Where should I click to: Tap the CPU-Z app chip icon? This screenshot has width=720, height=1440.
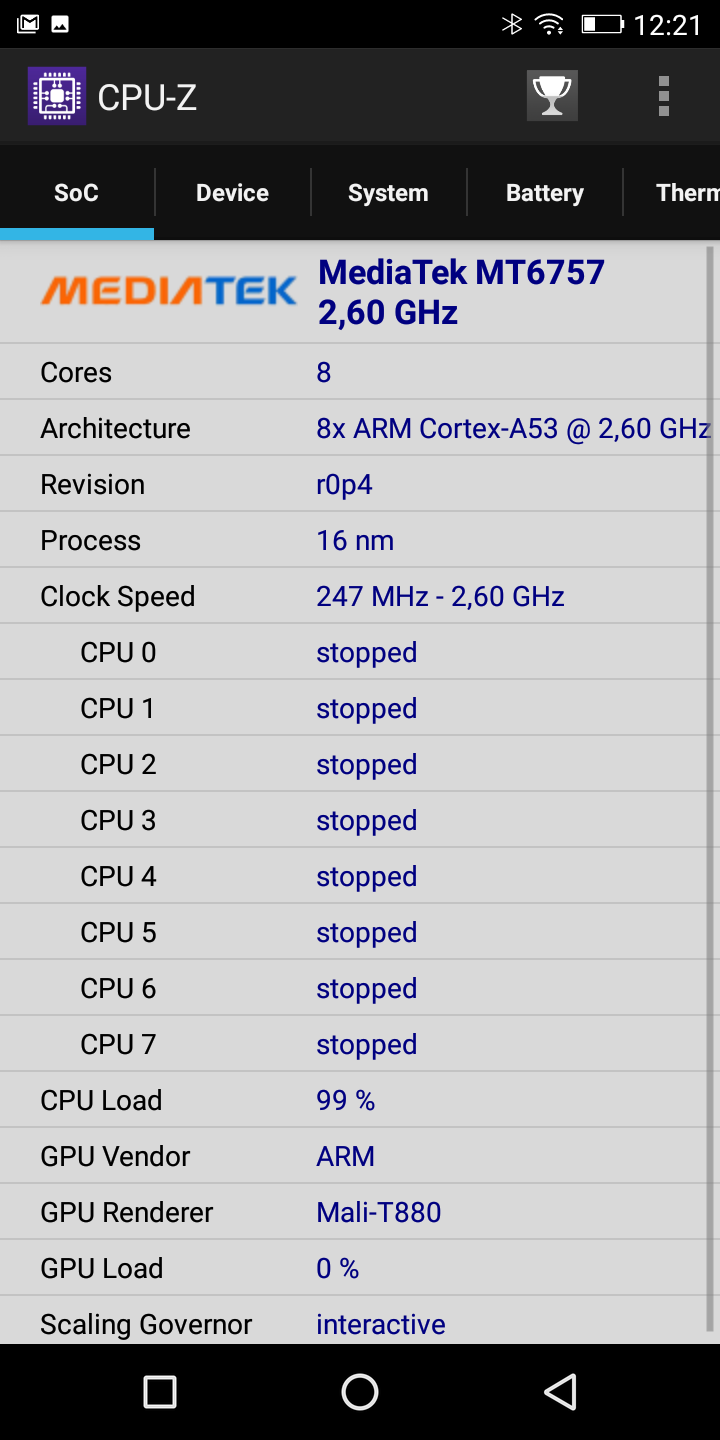coord(57,97)
